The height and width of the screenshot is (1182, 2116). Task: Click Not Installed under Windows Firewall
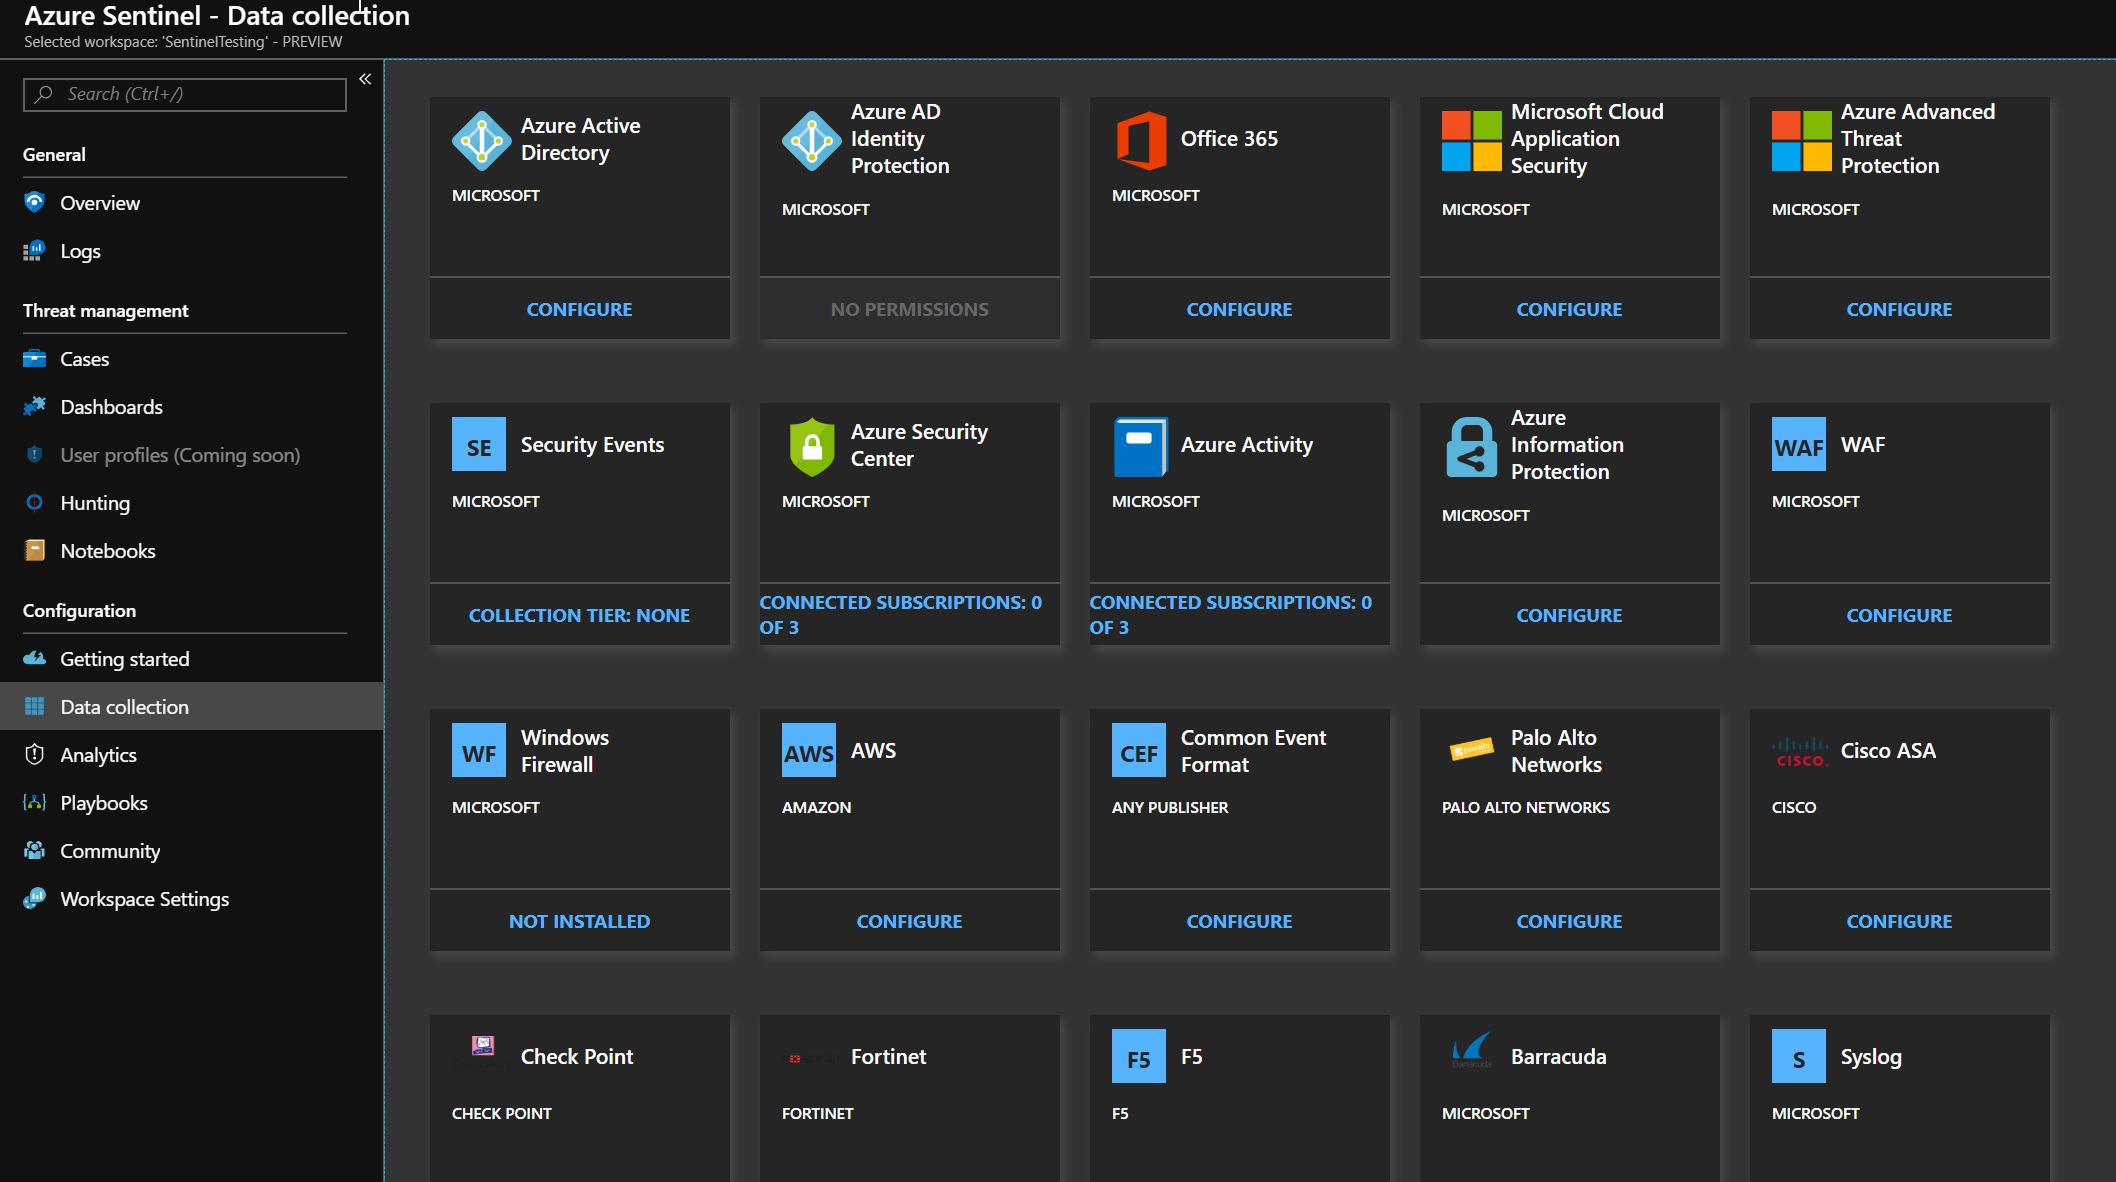click(x=580, y=921)
